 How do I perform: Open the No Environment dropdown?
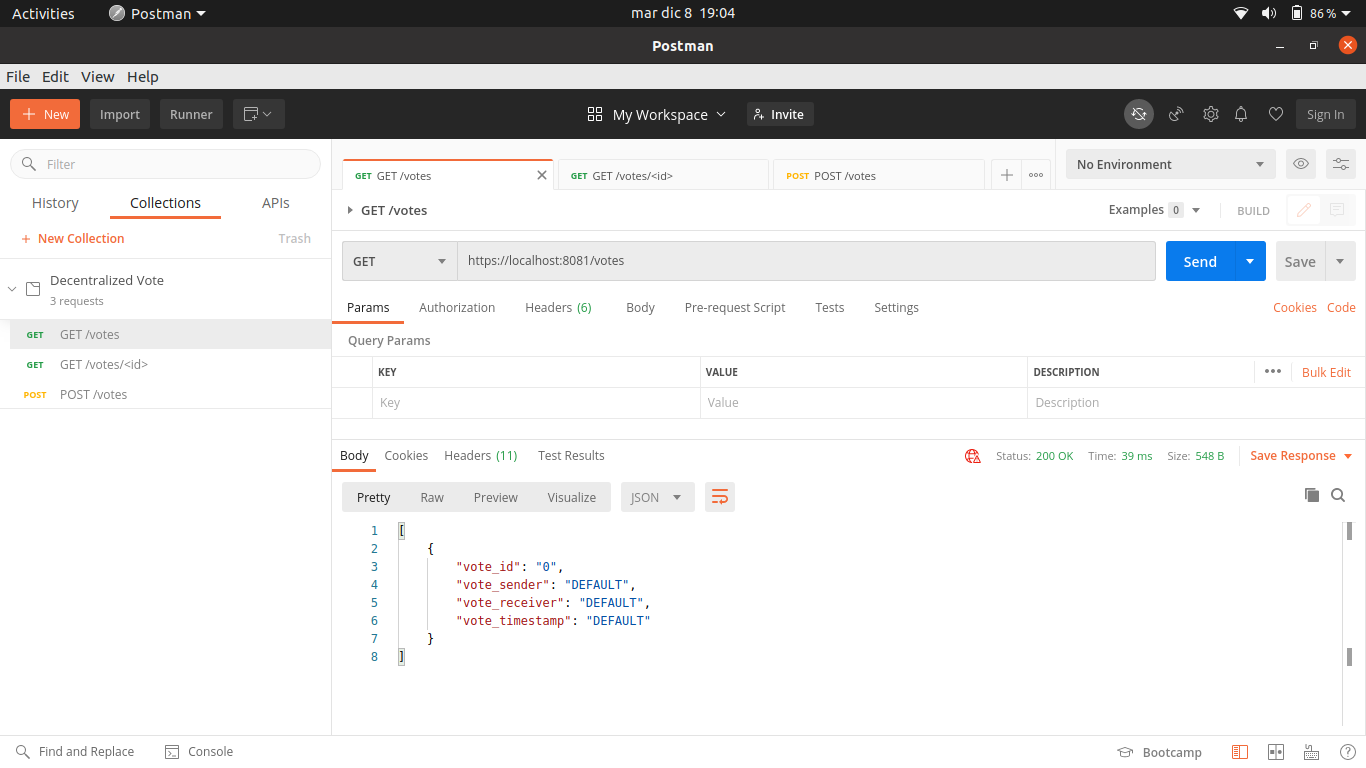tap(1171, 164)
